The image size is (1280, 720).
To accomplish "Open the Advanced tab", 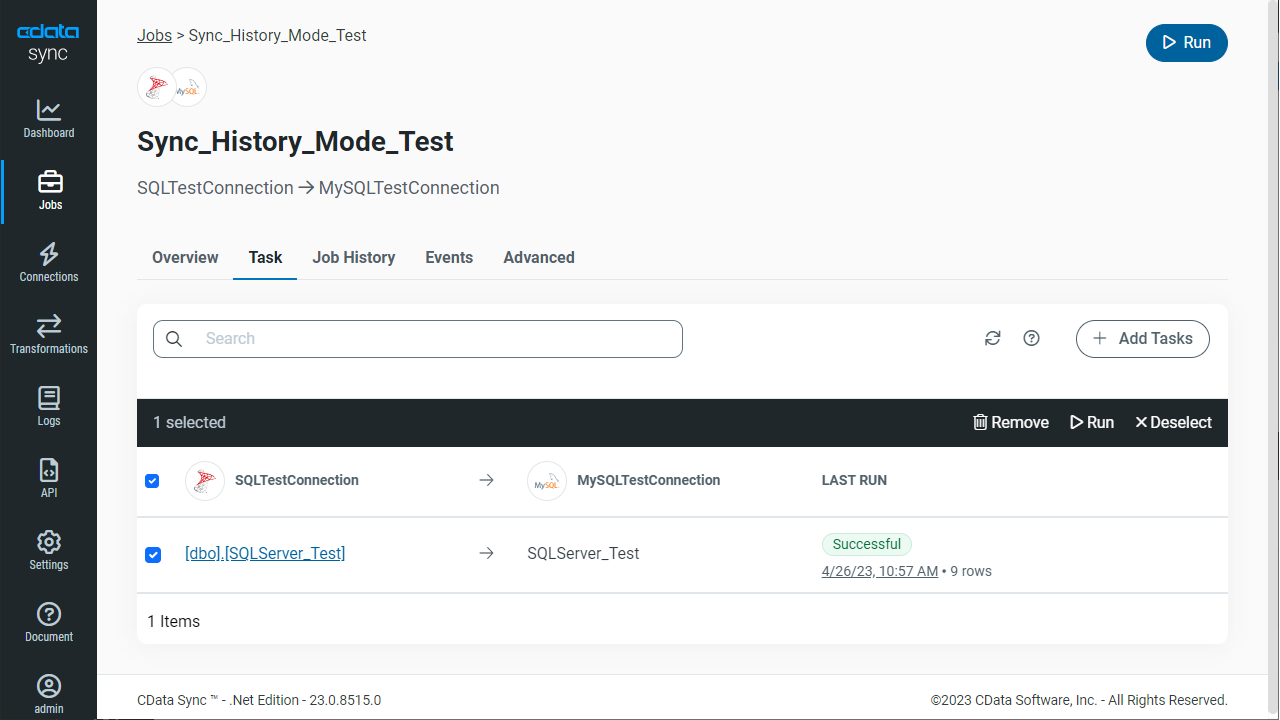I will 538,257.
